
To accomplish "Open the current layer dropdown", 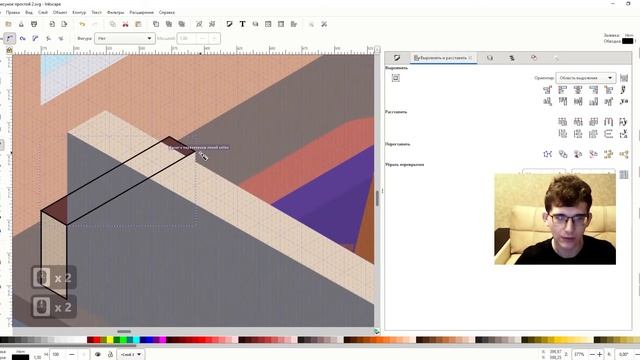I will 131,354.
